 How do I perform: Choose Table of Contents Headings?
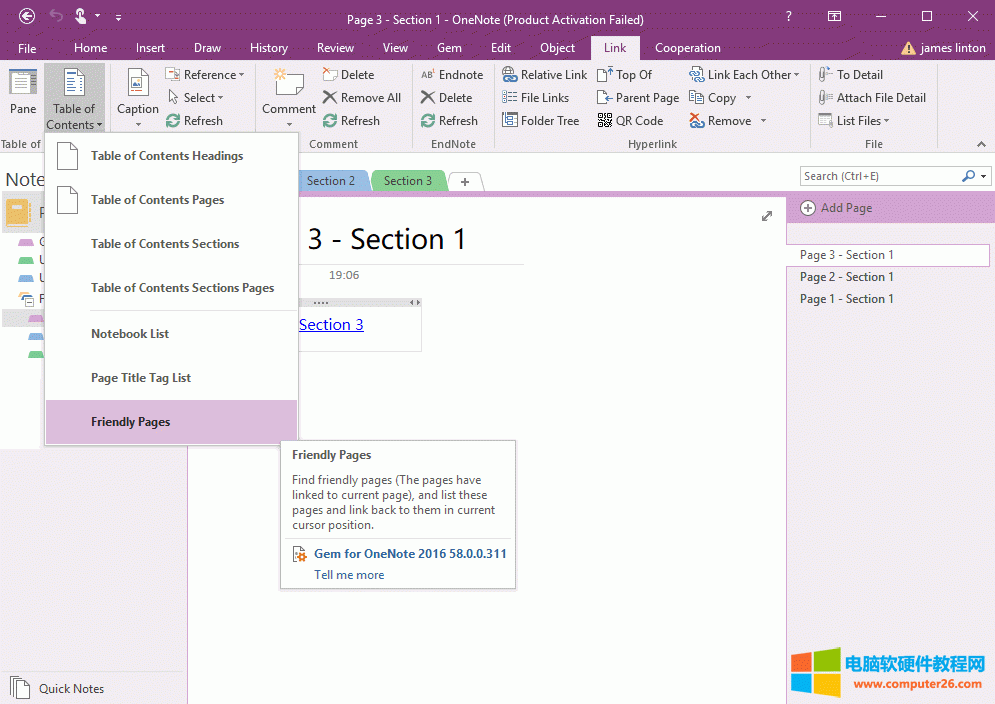coord(167,156)
